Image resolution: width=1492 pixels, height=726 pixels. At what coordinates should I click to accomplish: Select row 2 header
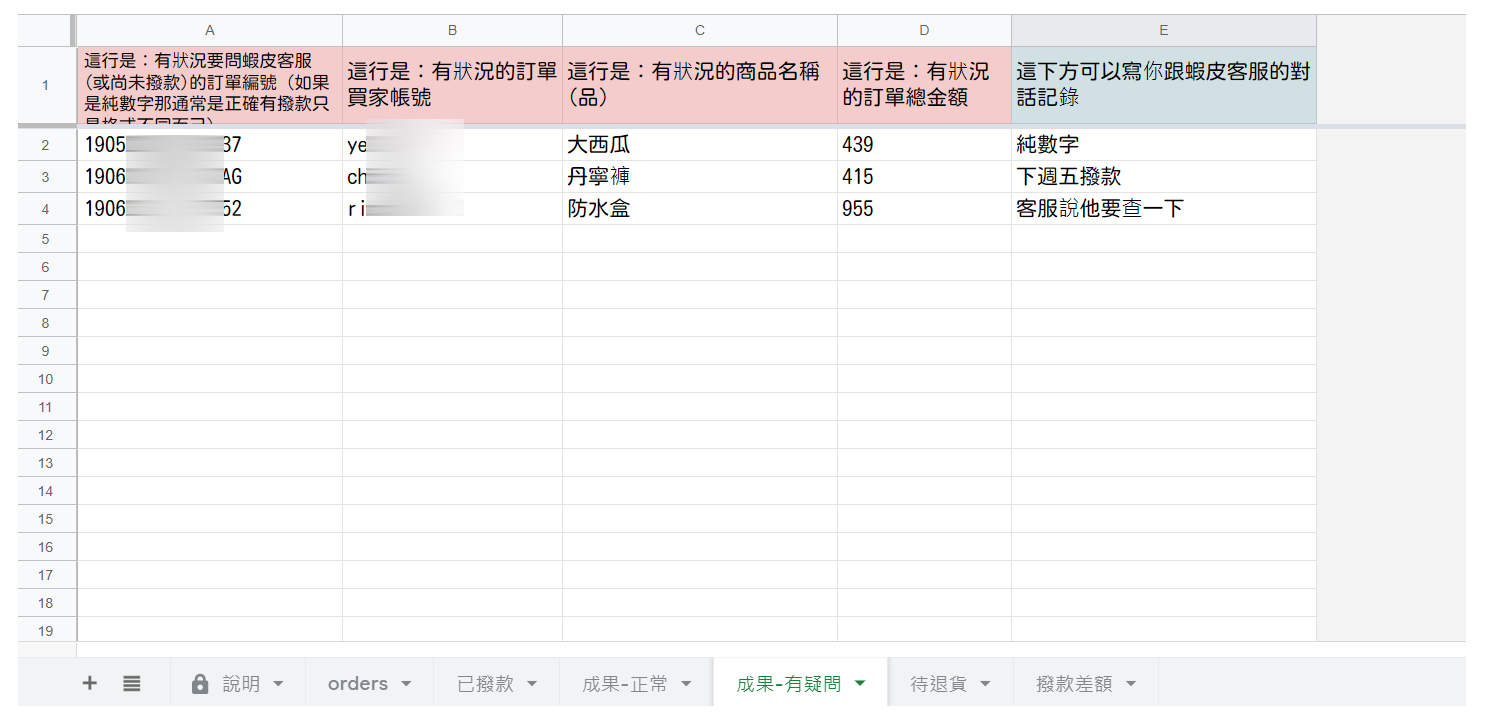coord(46,145)
